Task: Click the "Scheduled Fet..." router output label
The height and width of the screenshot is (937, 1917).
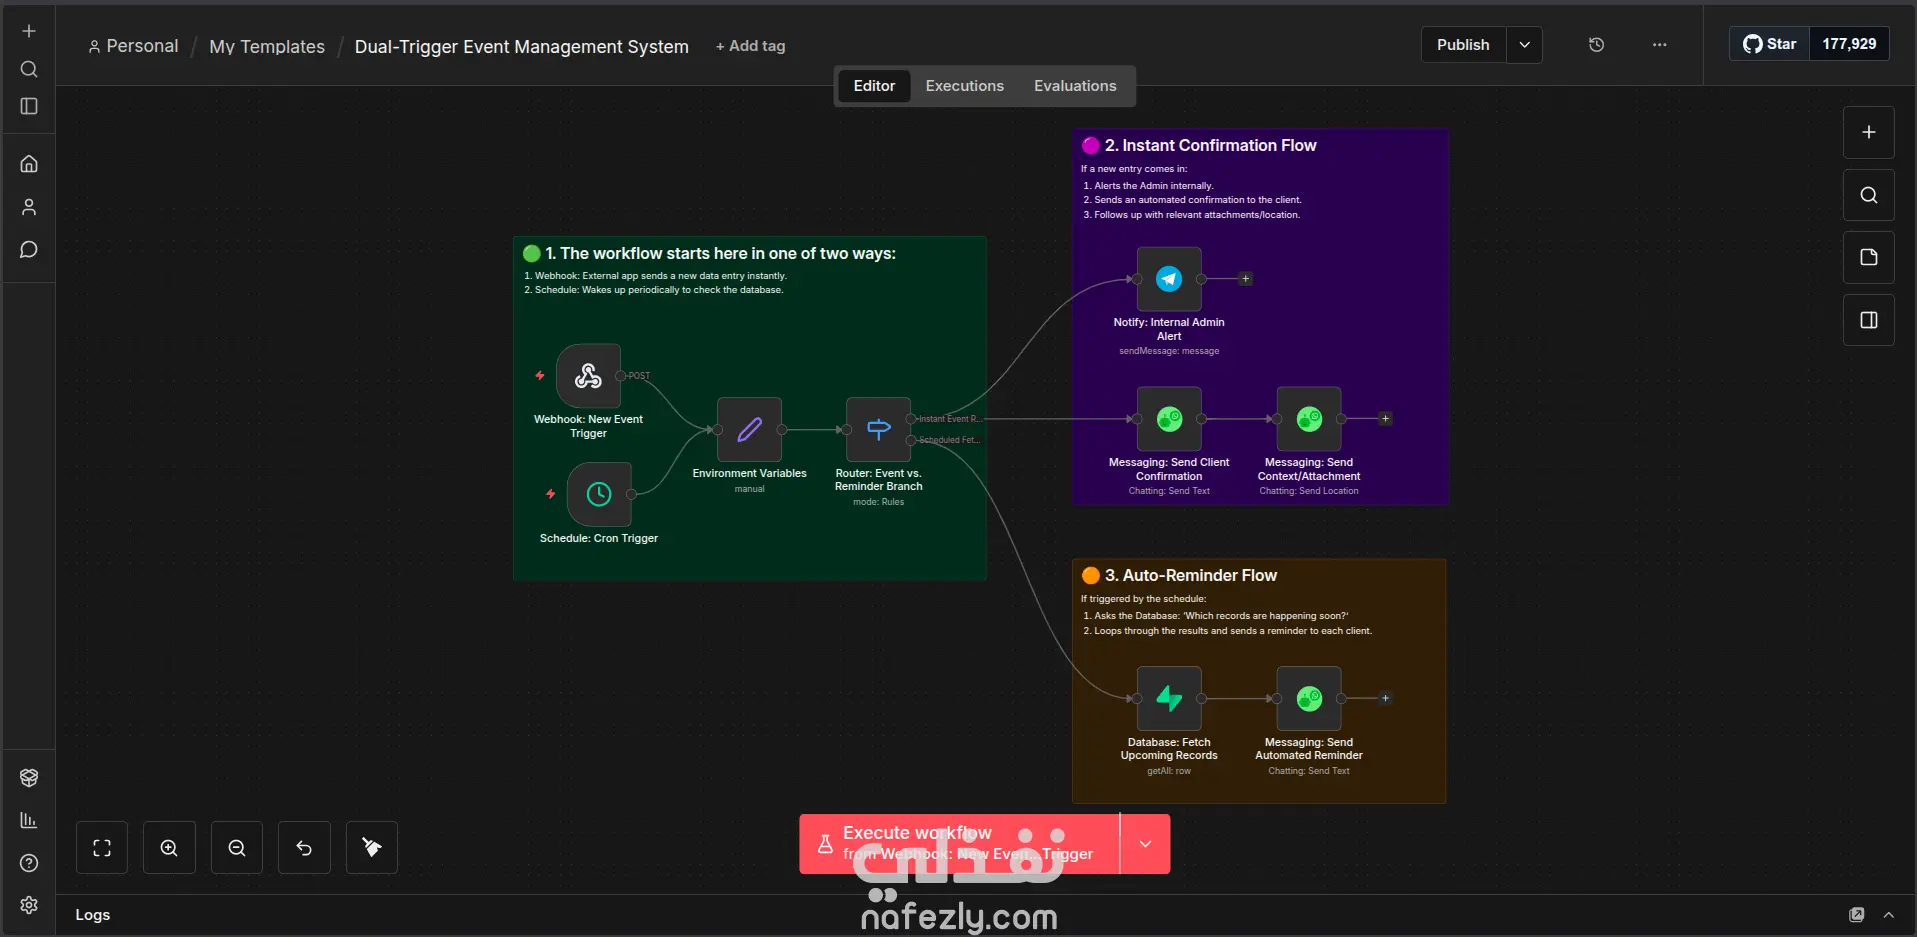Action: [949, 440]
